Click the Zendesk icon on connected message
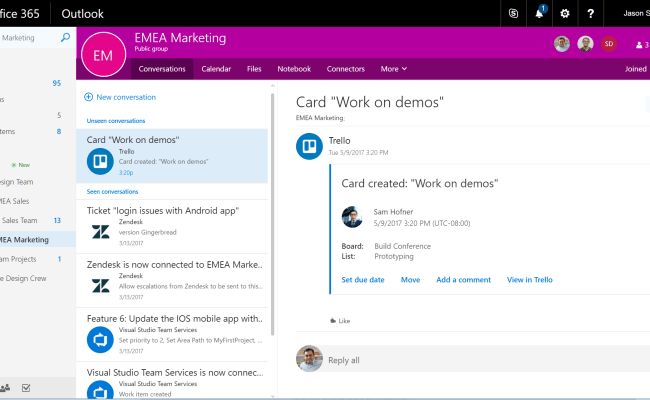The height and width of the screenshot is (400, 650). point(100,286)
